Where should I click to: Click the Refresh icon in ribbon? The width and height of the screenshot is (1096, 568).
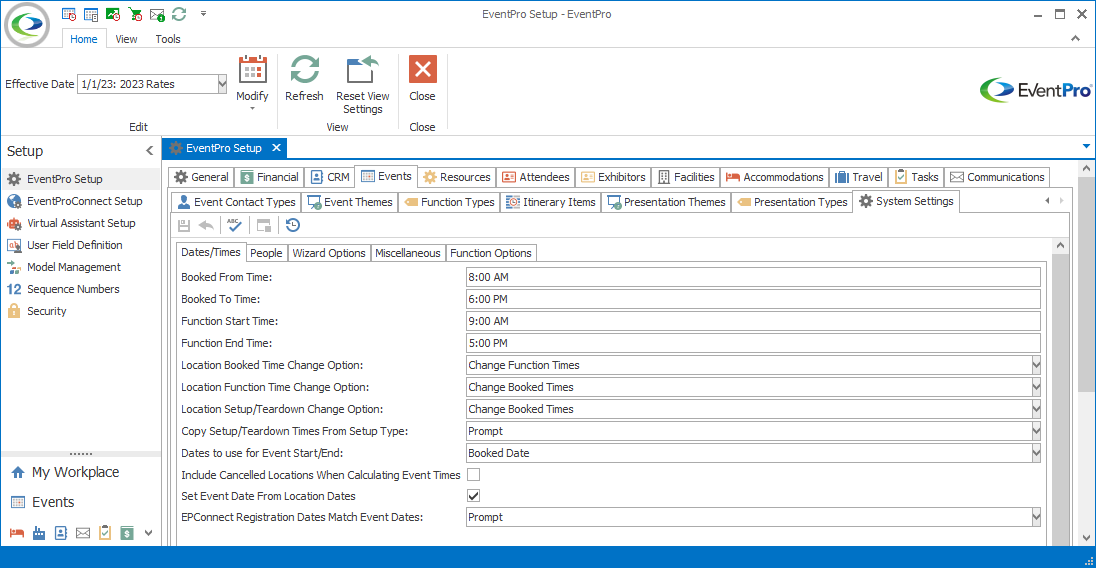[x=304, y=70]
